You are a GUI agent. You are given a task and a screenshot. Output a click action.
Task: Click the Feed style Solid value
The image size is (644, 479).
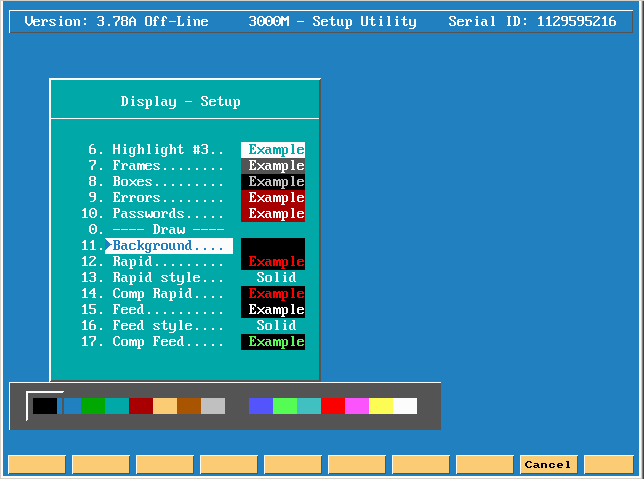[276, 326]
